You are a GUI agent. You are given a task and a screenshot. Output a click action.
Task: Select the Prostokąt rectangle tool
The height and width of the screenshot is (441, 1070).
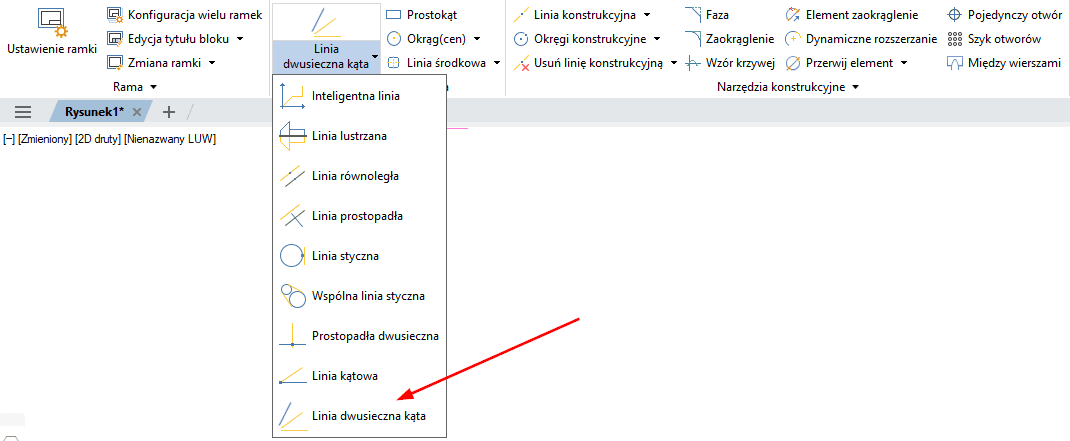pyautogui.click(x=422, y=14)
